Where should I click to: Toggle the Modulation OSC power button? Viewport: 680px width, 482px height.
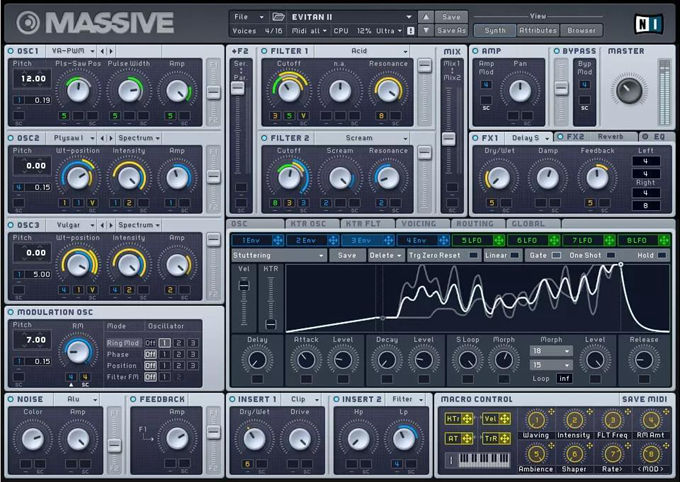[x=11, y=312]
